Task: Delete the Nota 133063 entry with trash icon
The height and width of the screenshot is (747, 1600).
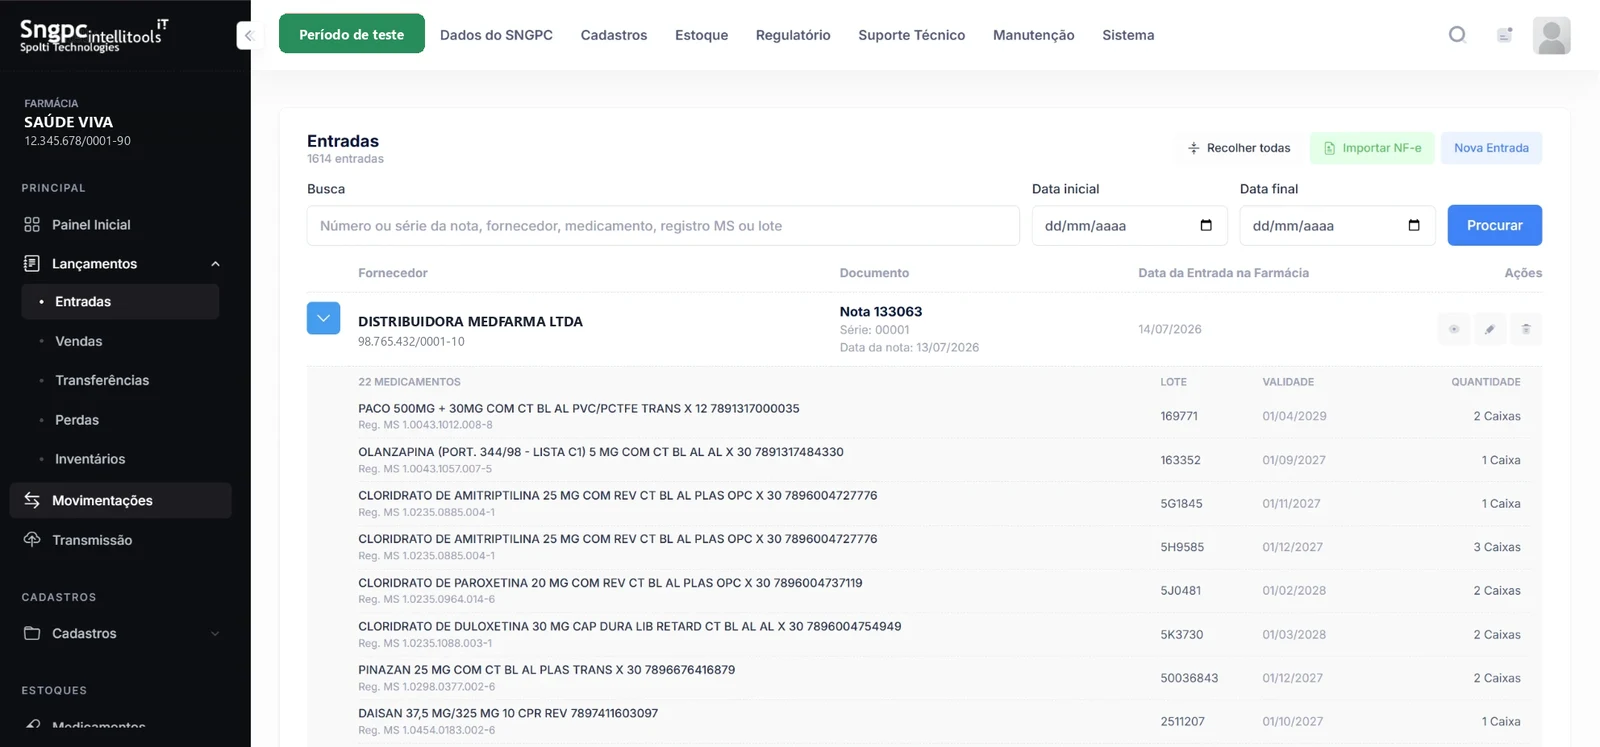Action: (1526, 329)
